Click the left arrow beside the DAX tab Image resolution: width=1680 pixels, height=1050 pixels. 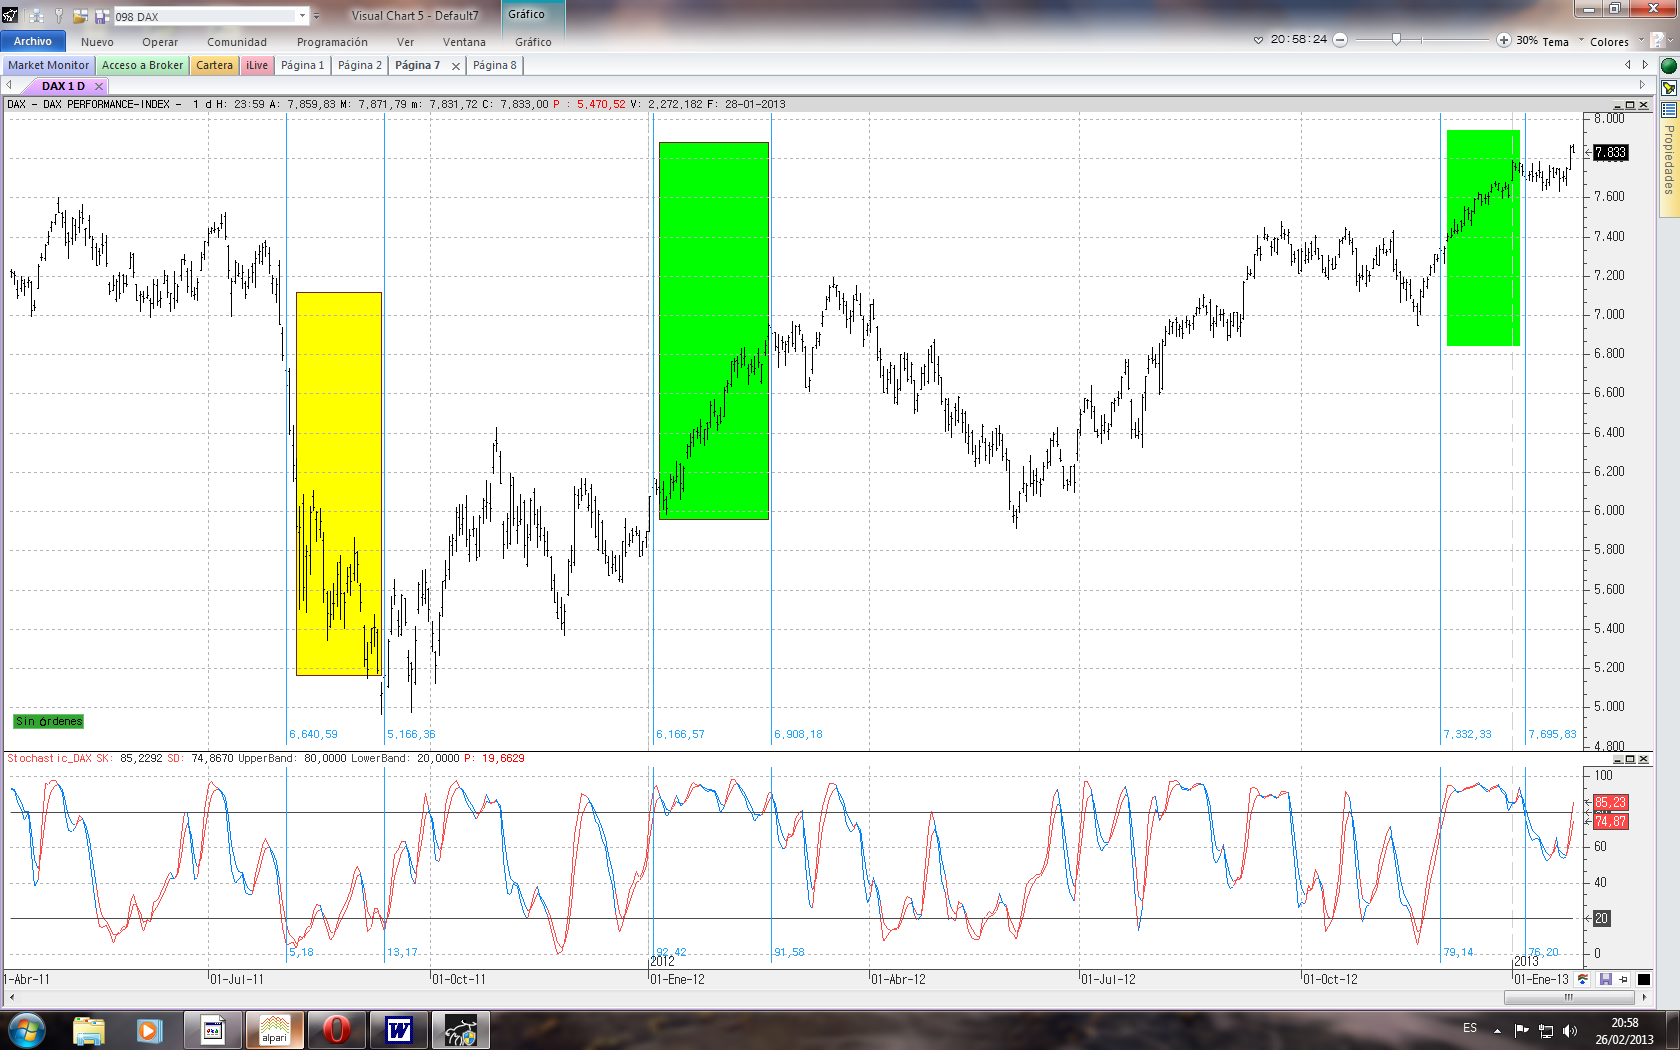coord(9,86)
